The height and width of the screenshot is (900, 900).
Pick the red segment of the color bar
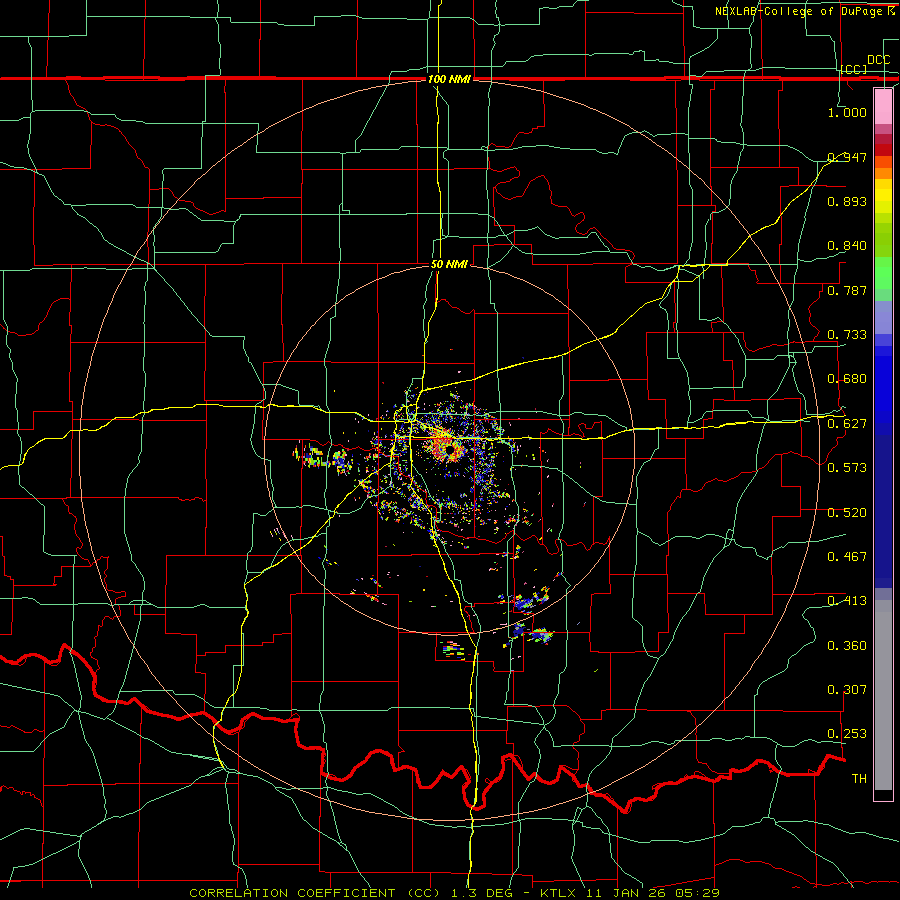coord(883,150)
